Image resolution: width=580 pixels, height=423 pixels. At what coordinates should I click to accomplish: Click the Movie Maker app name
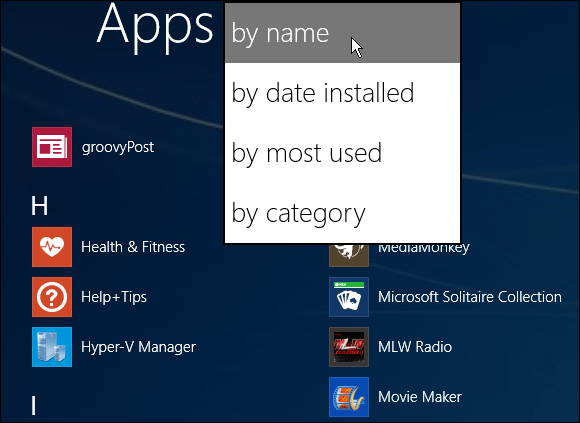pos(420,397)
